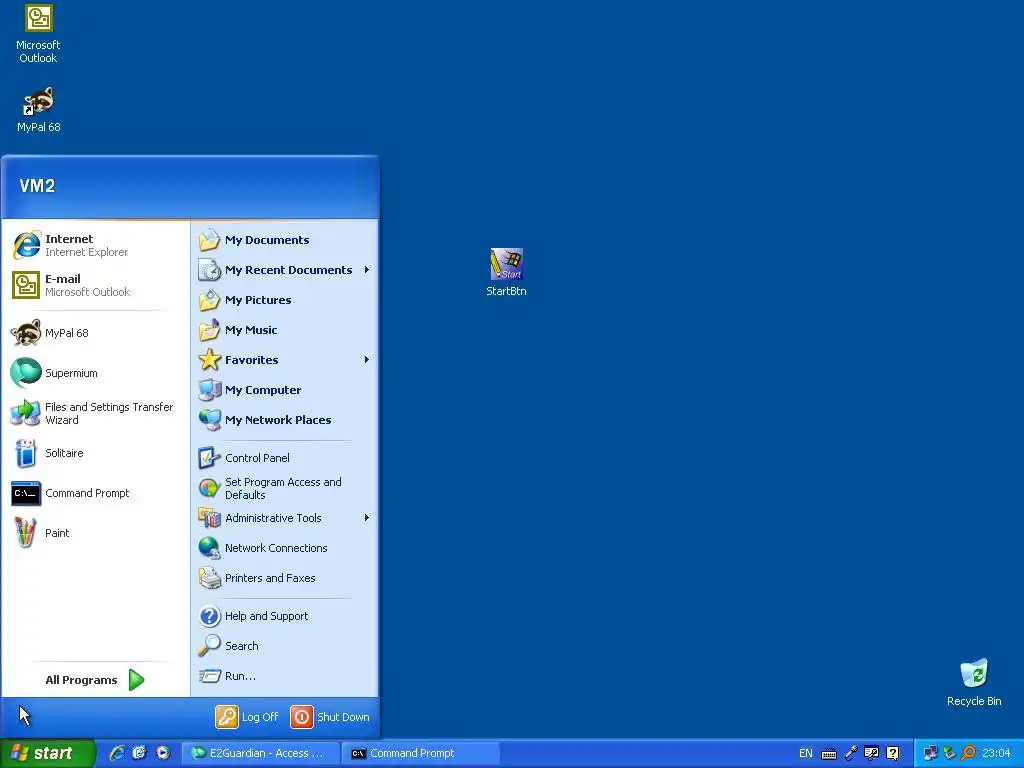Click orange magnifier tray icon
The width and height of the screenshot is (1024, 768).
968,753
